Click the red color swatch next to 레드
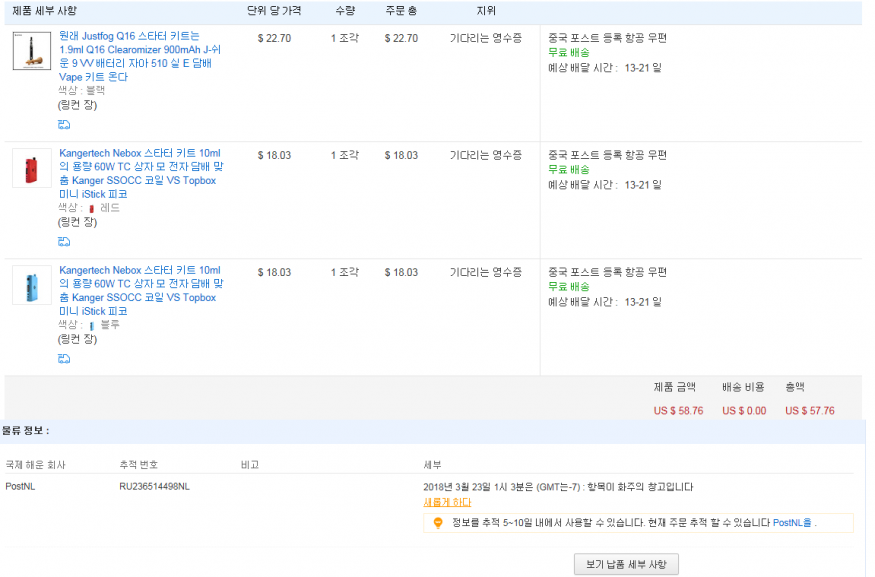 [x=91, y=209]
